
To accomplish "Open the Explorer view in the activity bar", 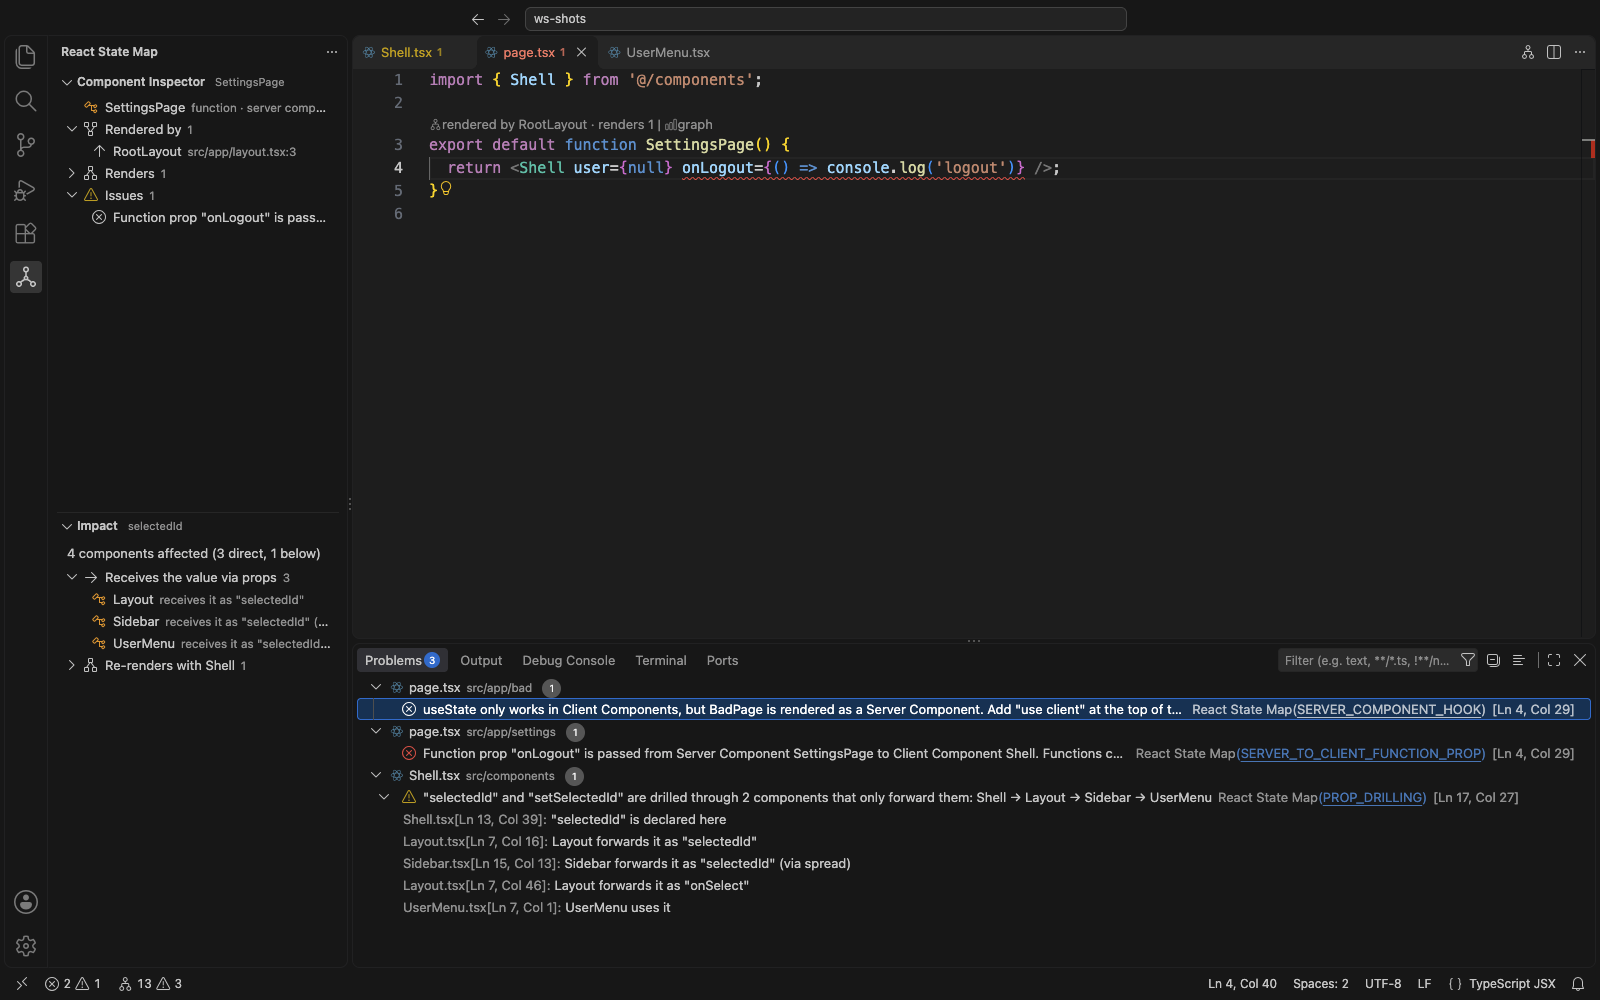I will pos(26,57).
